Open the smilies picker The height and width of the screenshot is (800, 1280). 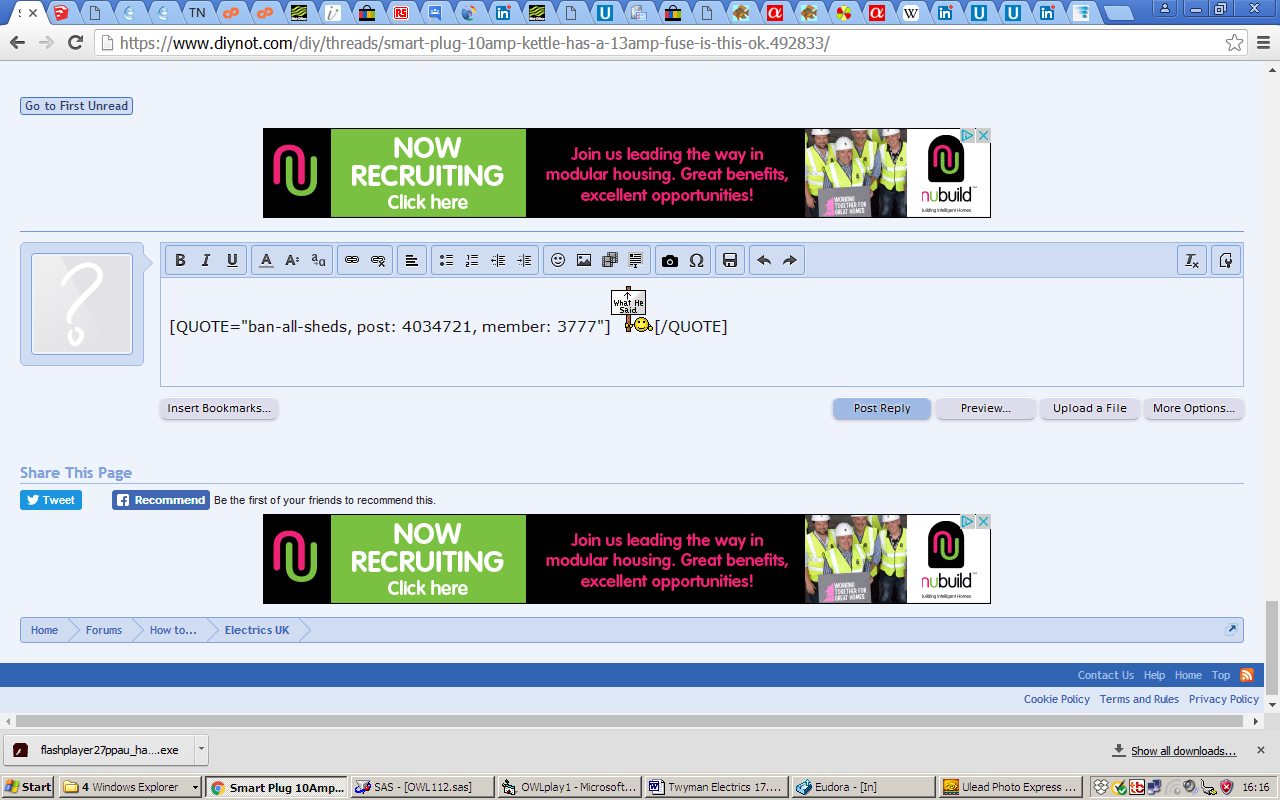[558, 260]
